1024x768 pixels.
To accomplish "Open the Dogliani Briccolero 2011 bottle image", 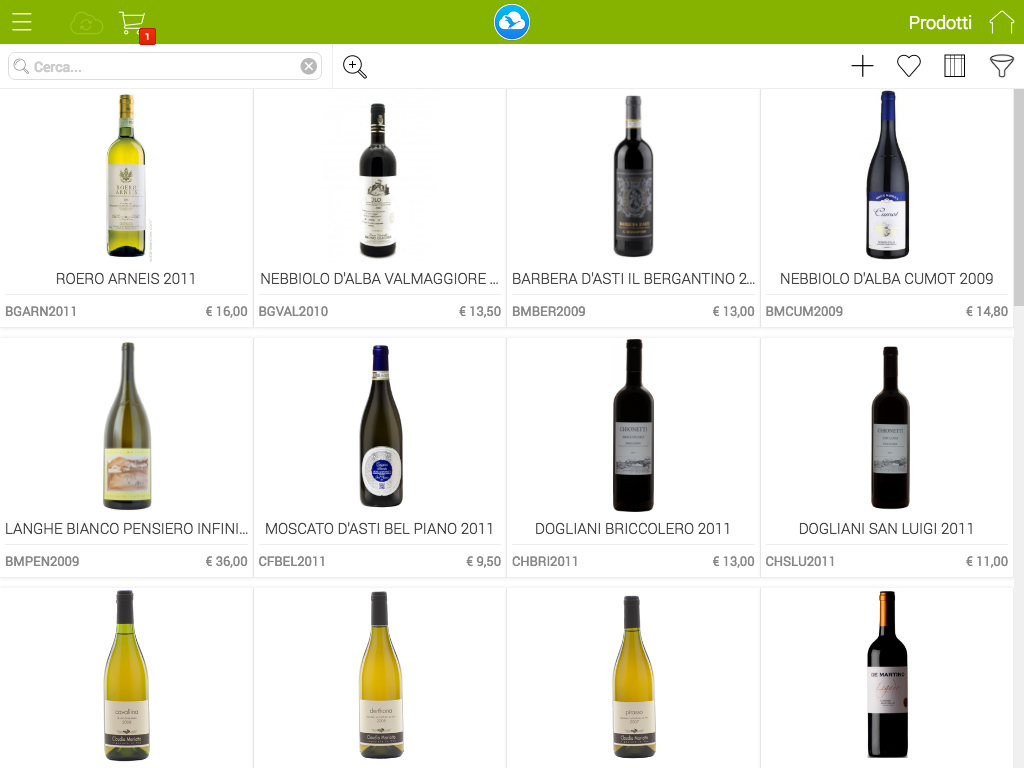I will click(633, 425).
